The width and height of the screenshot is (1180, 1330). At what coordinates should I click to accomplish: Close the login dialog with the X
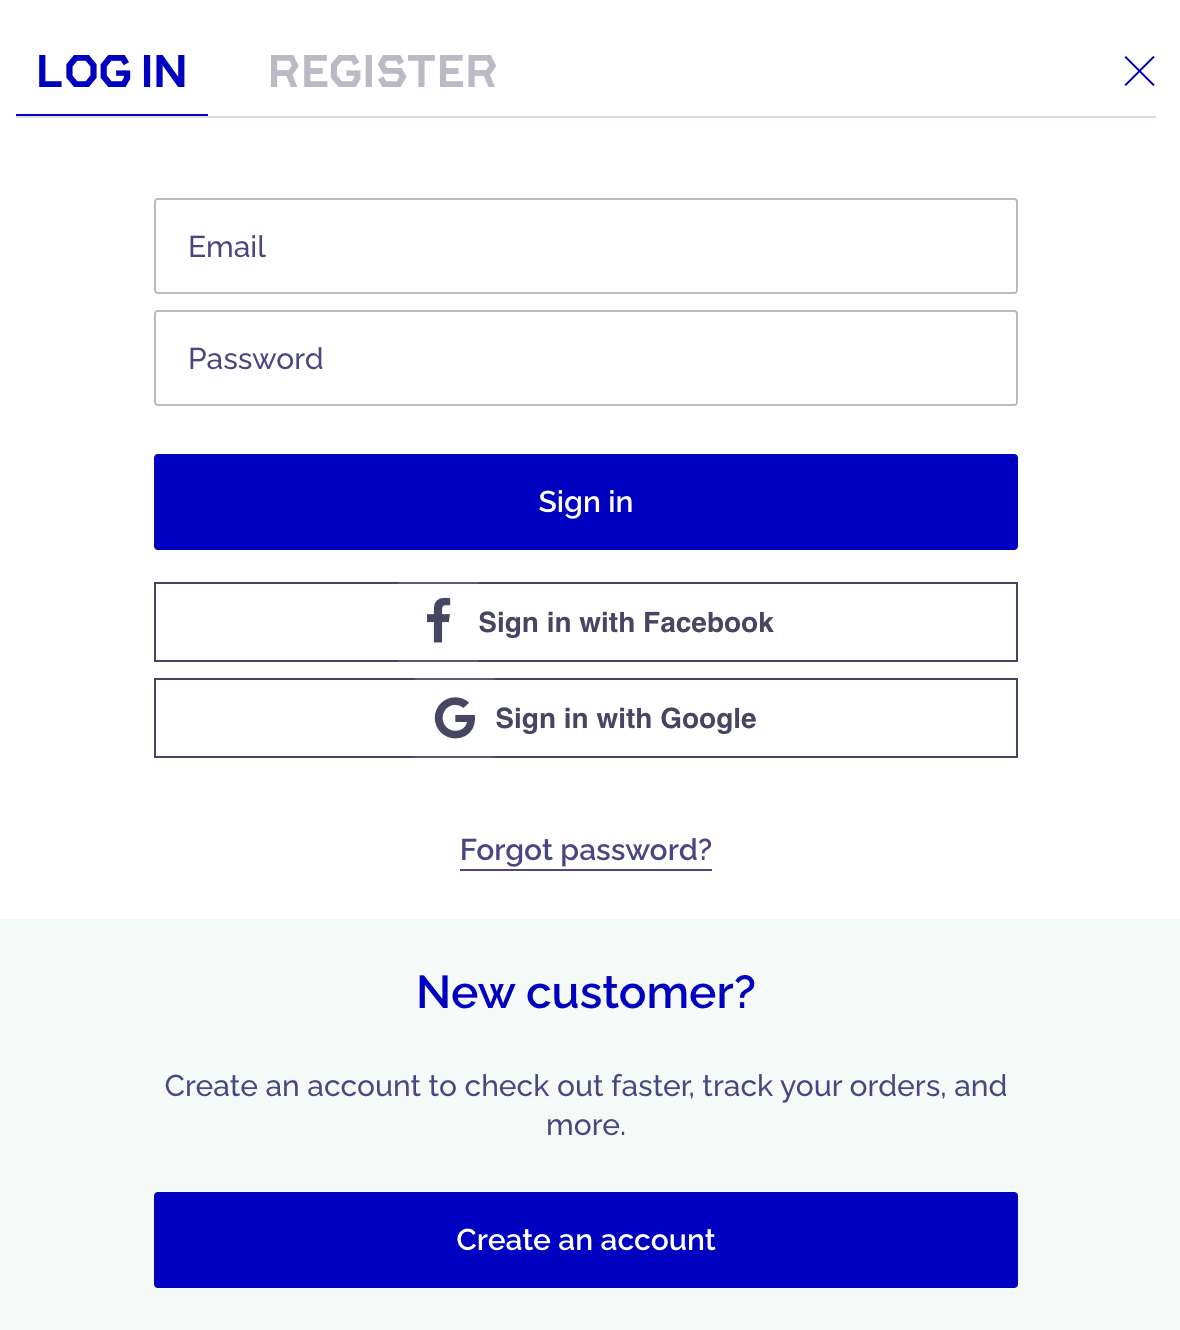[1139, 71]
